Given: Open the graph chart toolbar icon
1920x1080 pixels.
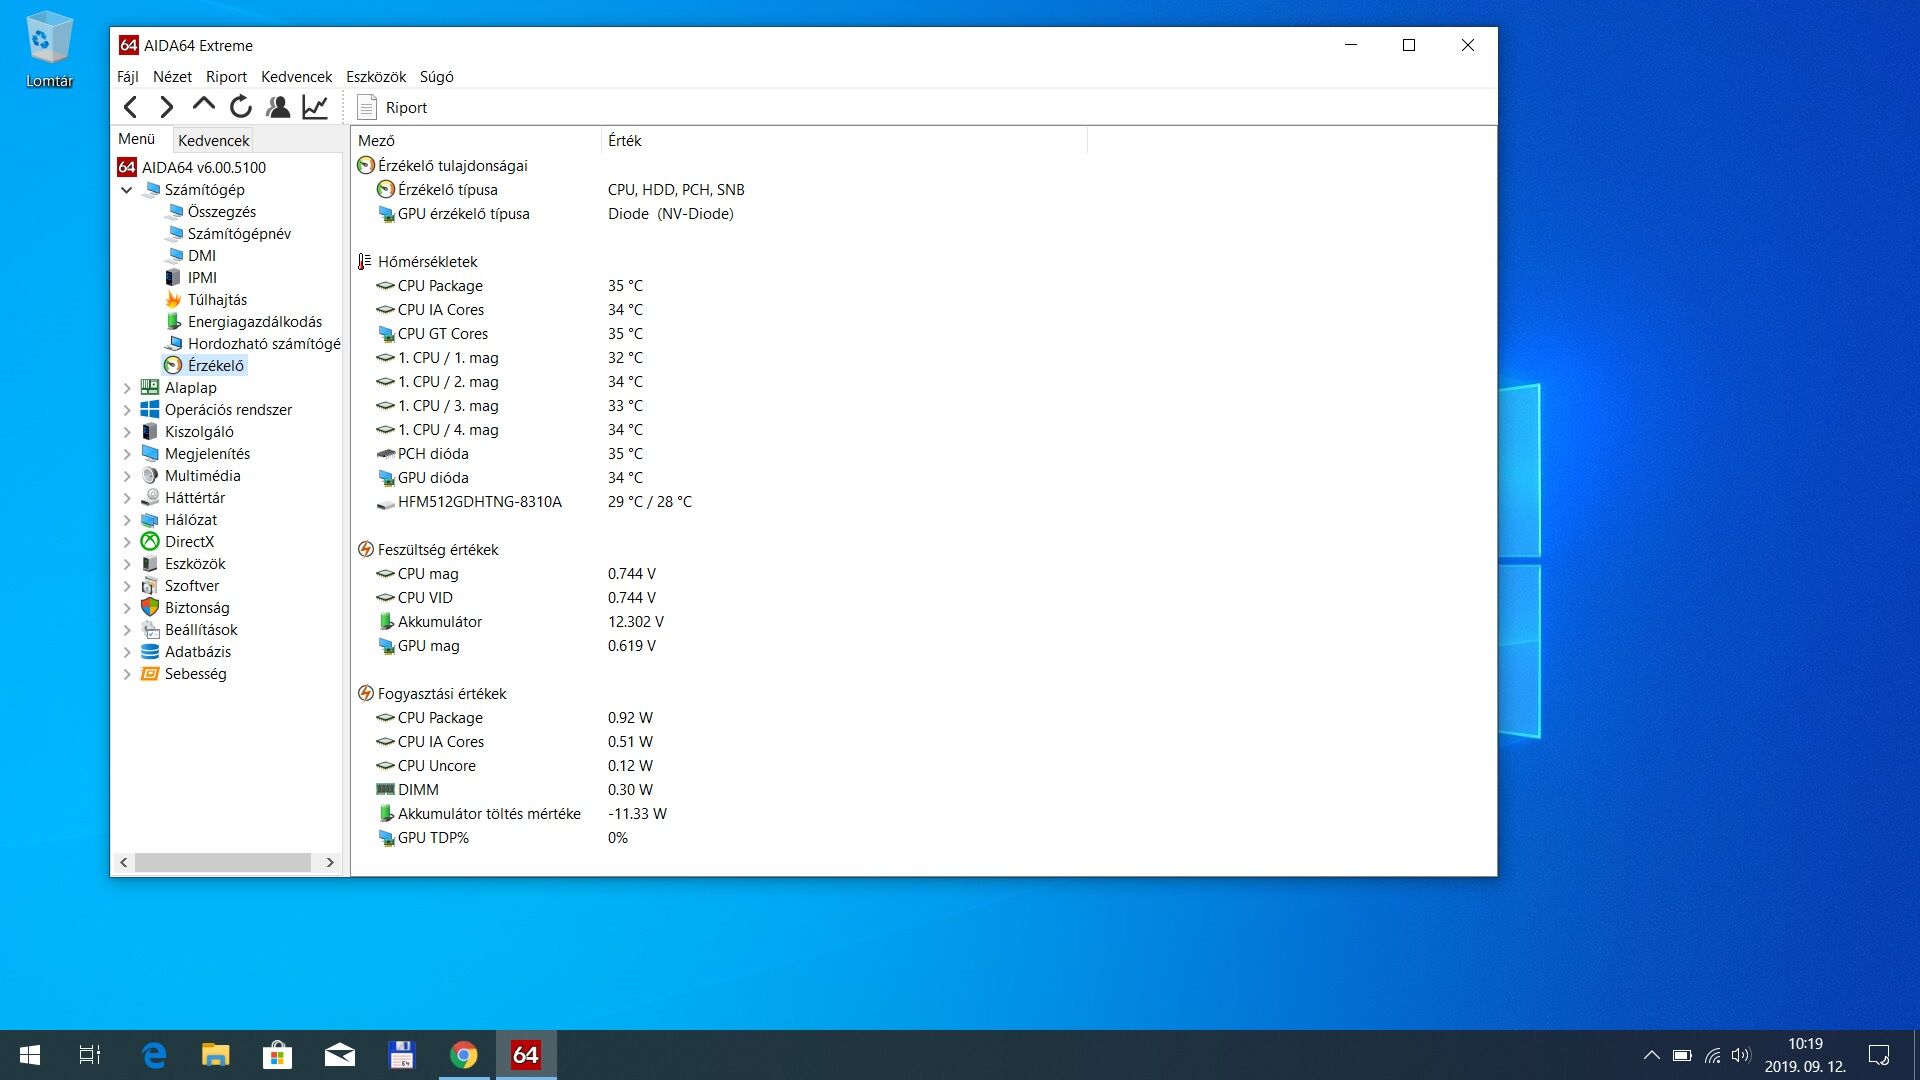Looking at the screenshot, I should (x=315, y=107).
